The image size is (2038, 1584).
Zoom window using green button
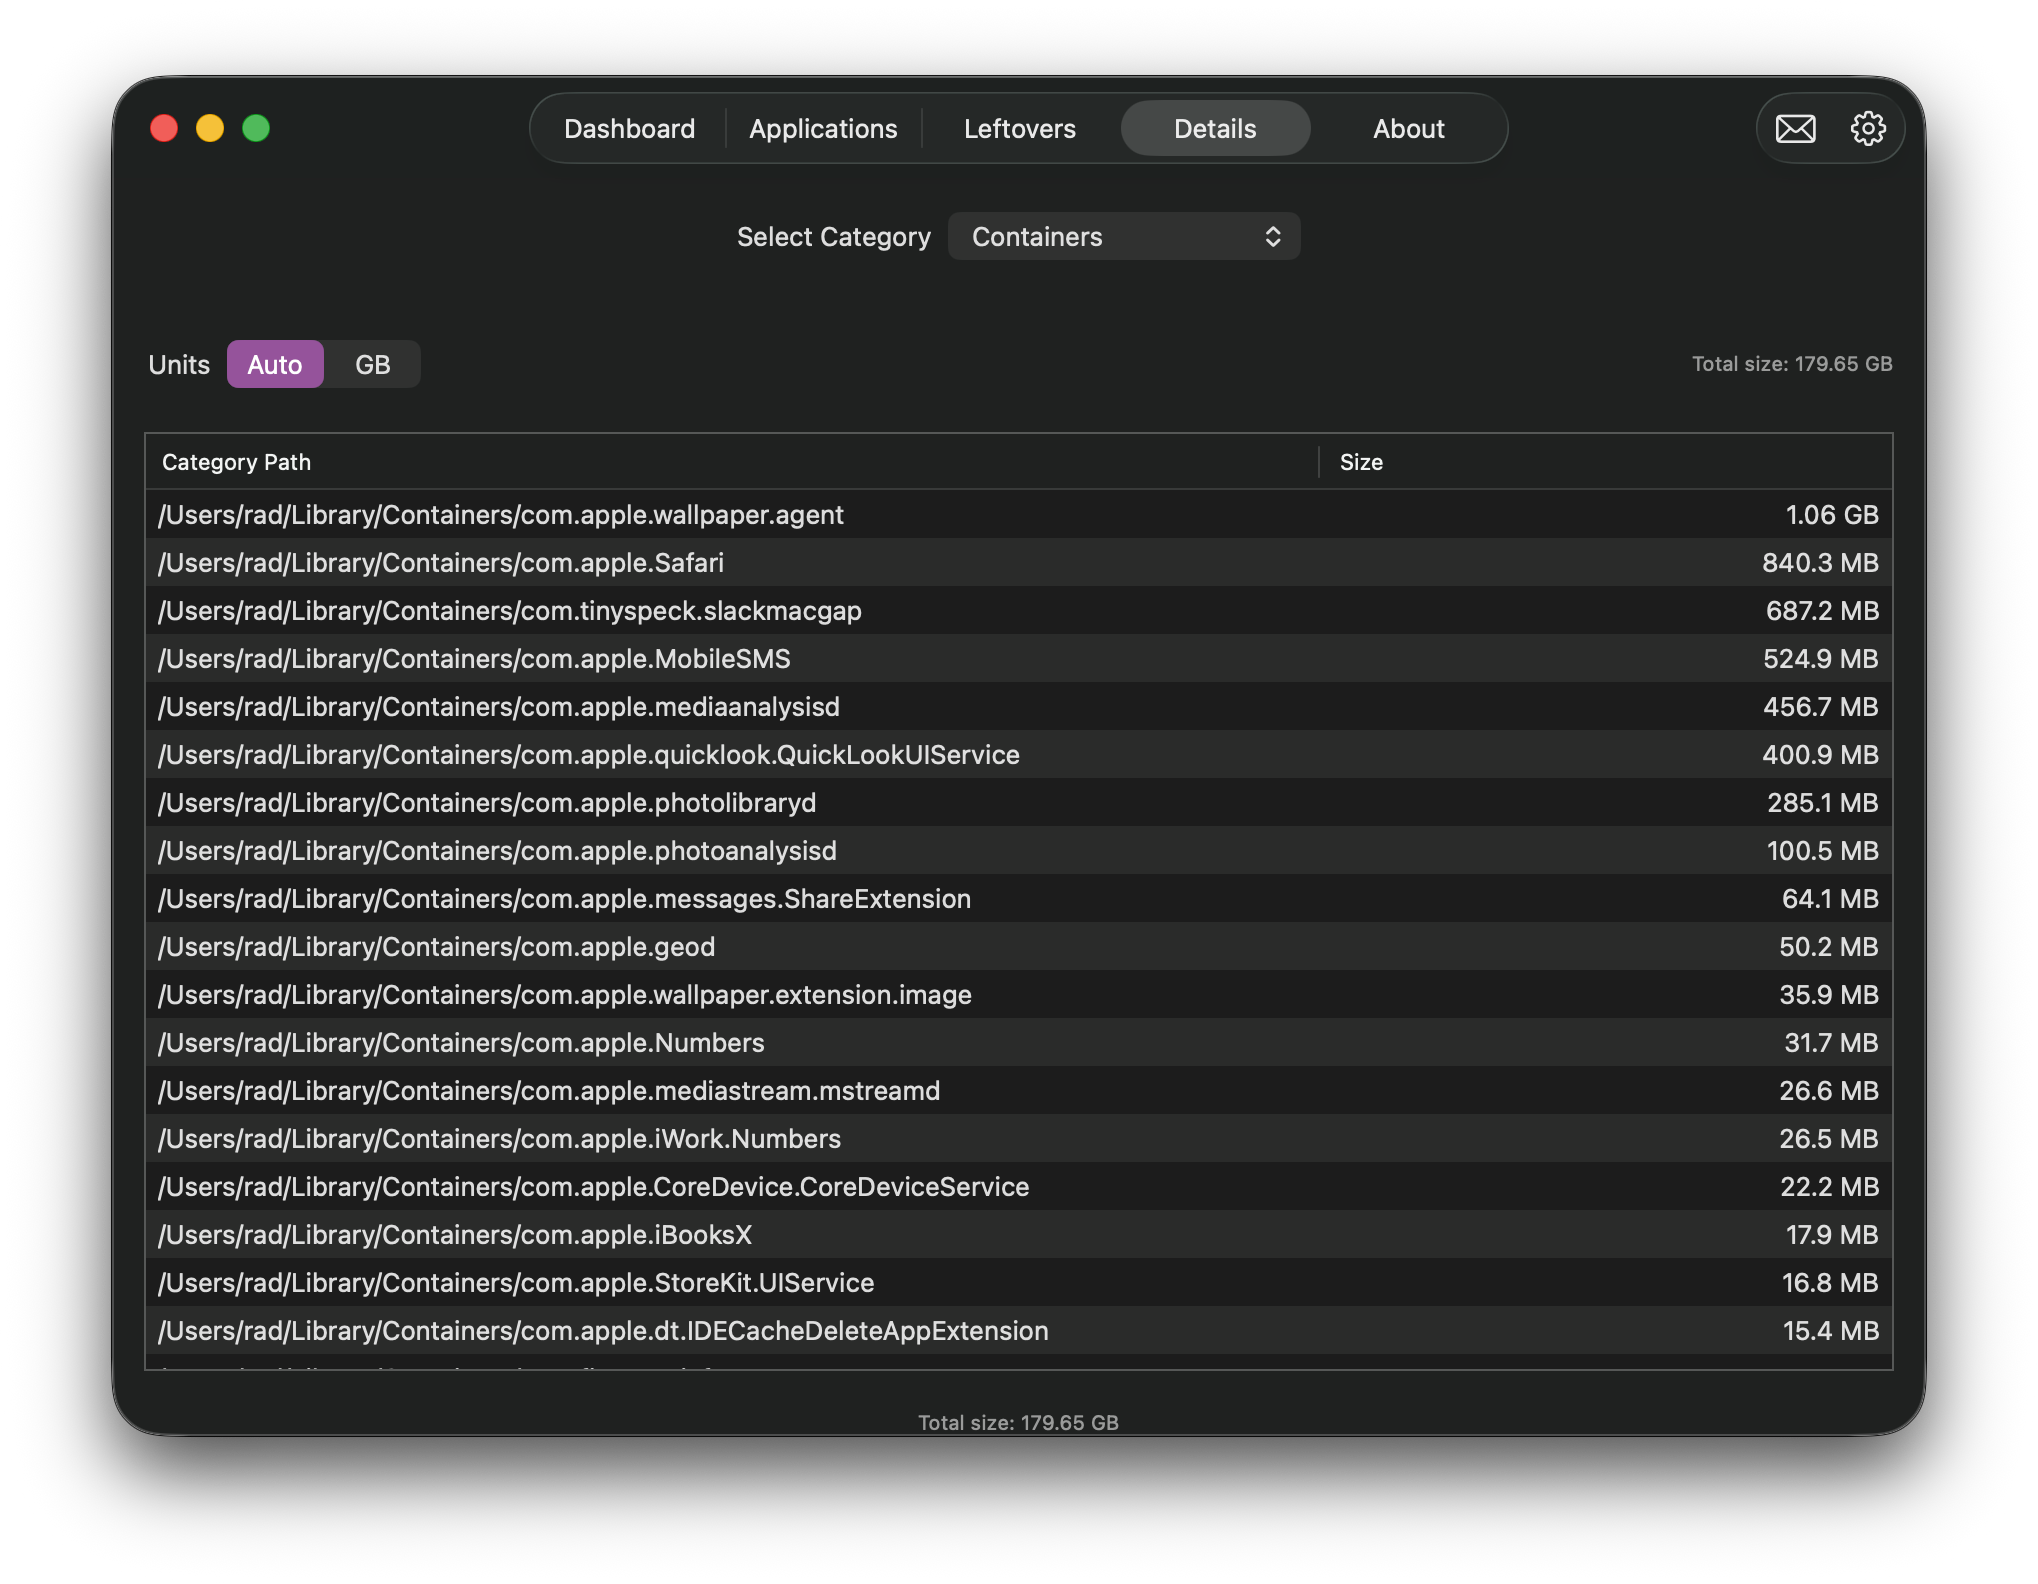(256, 129)
